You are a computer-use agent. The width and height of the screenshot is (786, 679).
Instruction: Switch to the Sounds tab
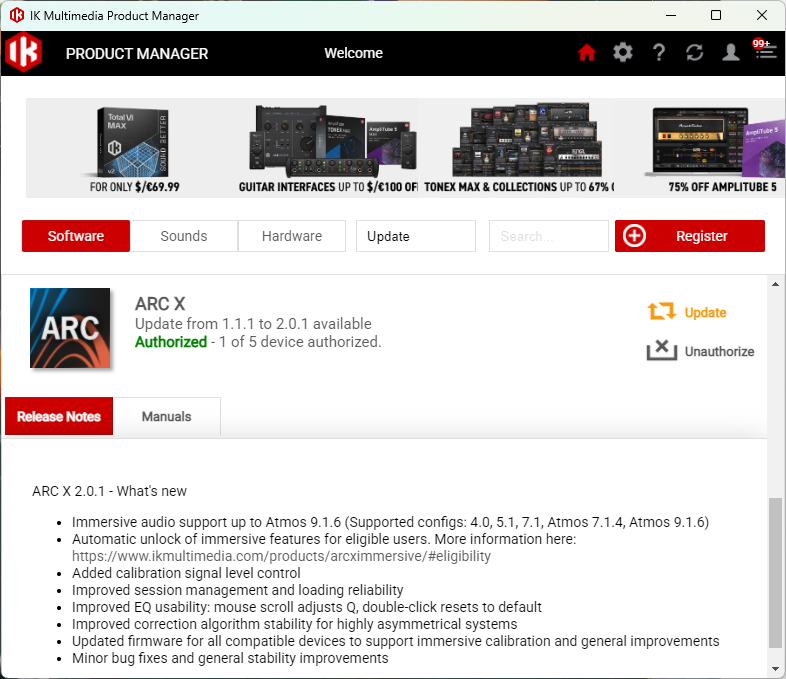[x=183, y=236]
